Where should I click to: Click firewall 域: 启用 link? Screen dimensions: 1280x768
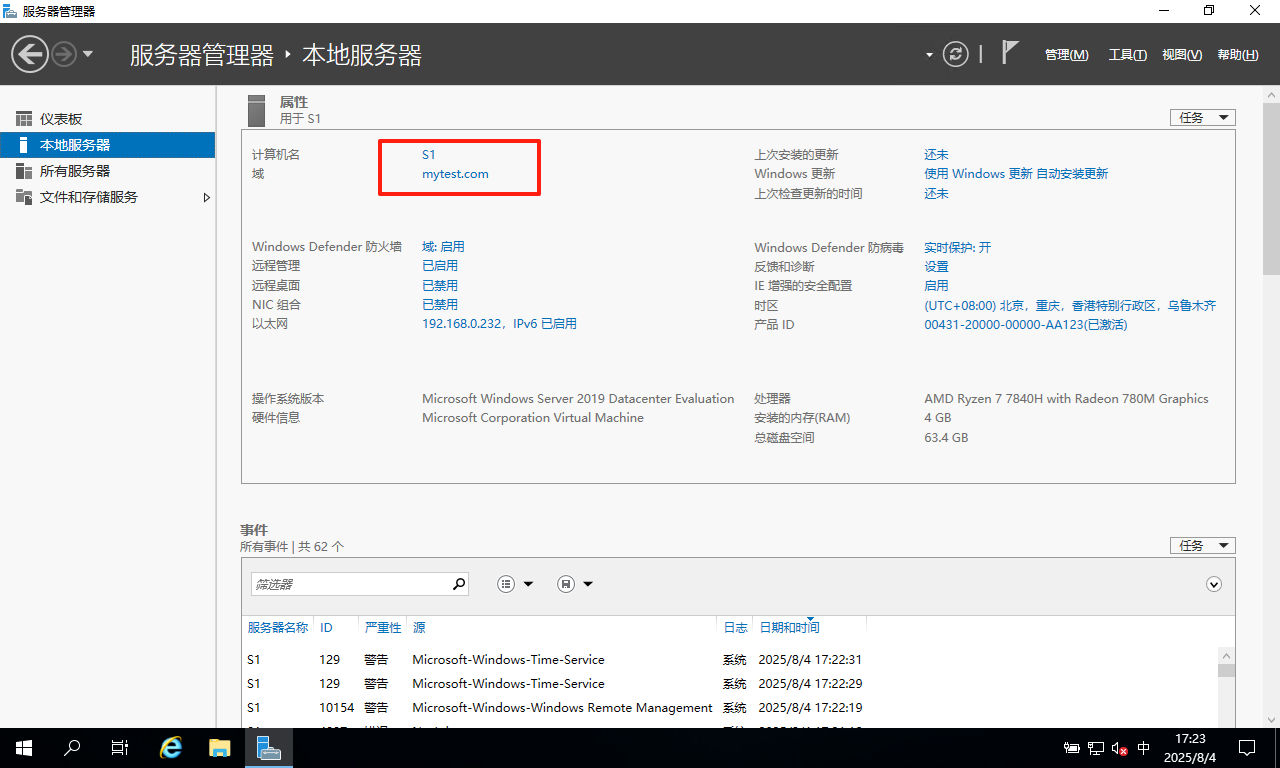tap(443, 247)
